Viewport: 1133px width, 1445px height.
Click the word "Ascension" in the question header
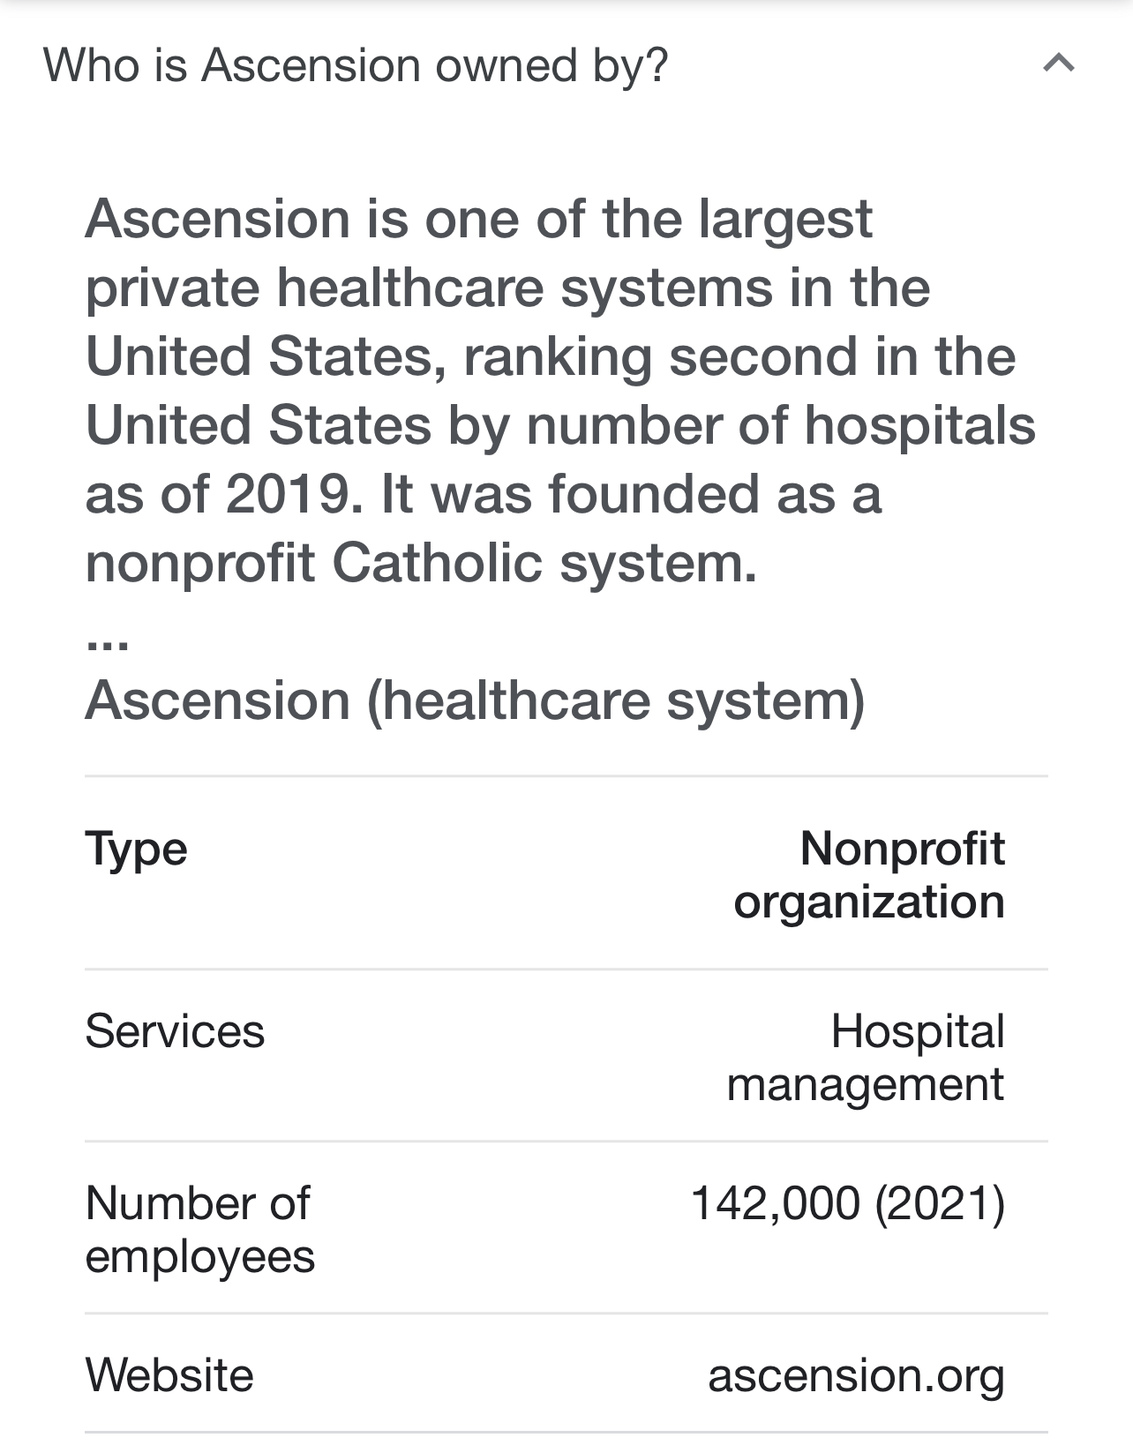tap(311, 66)
